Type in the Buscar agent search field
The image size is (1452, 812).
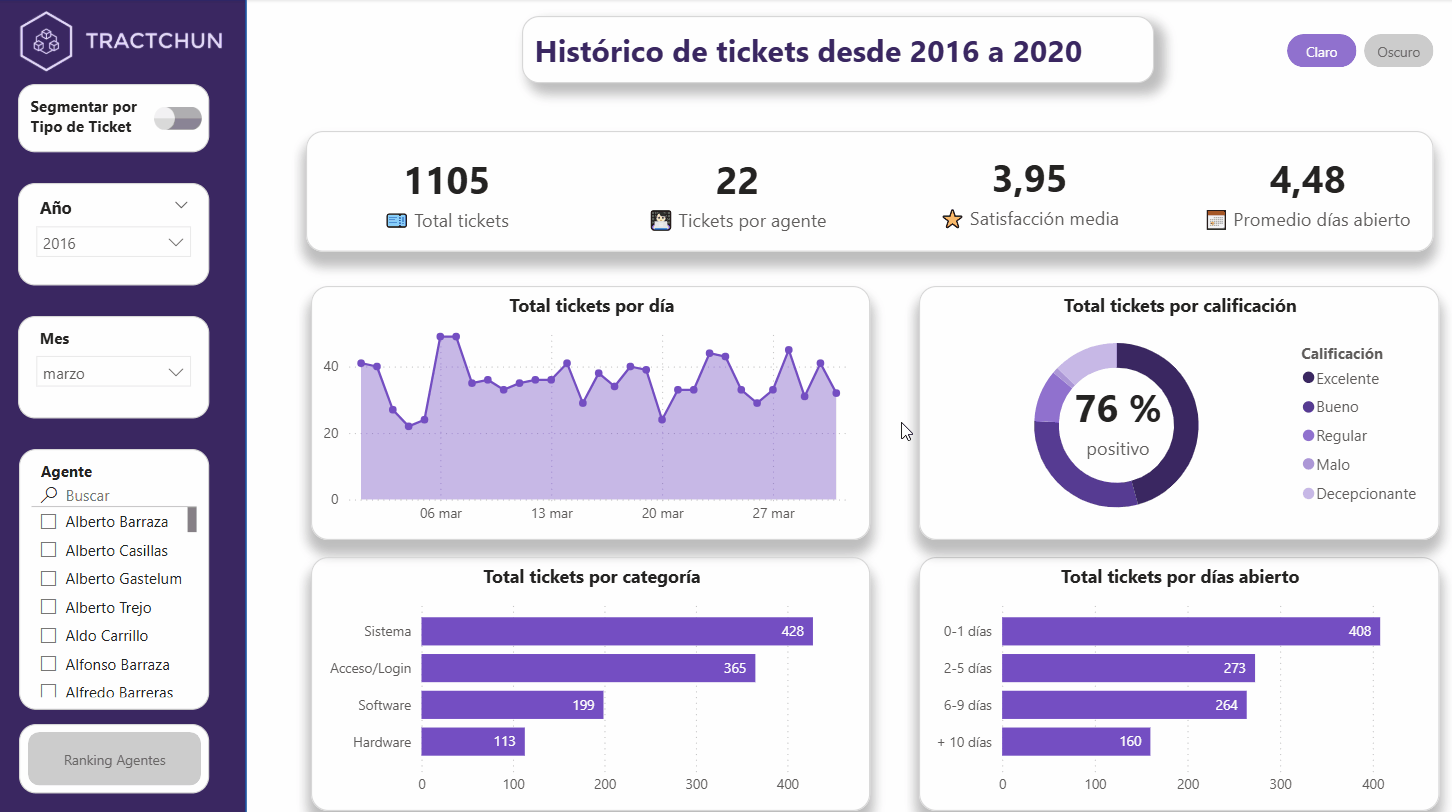click(120, 496)
